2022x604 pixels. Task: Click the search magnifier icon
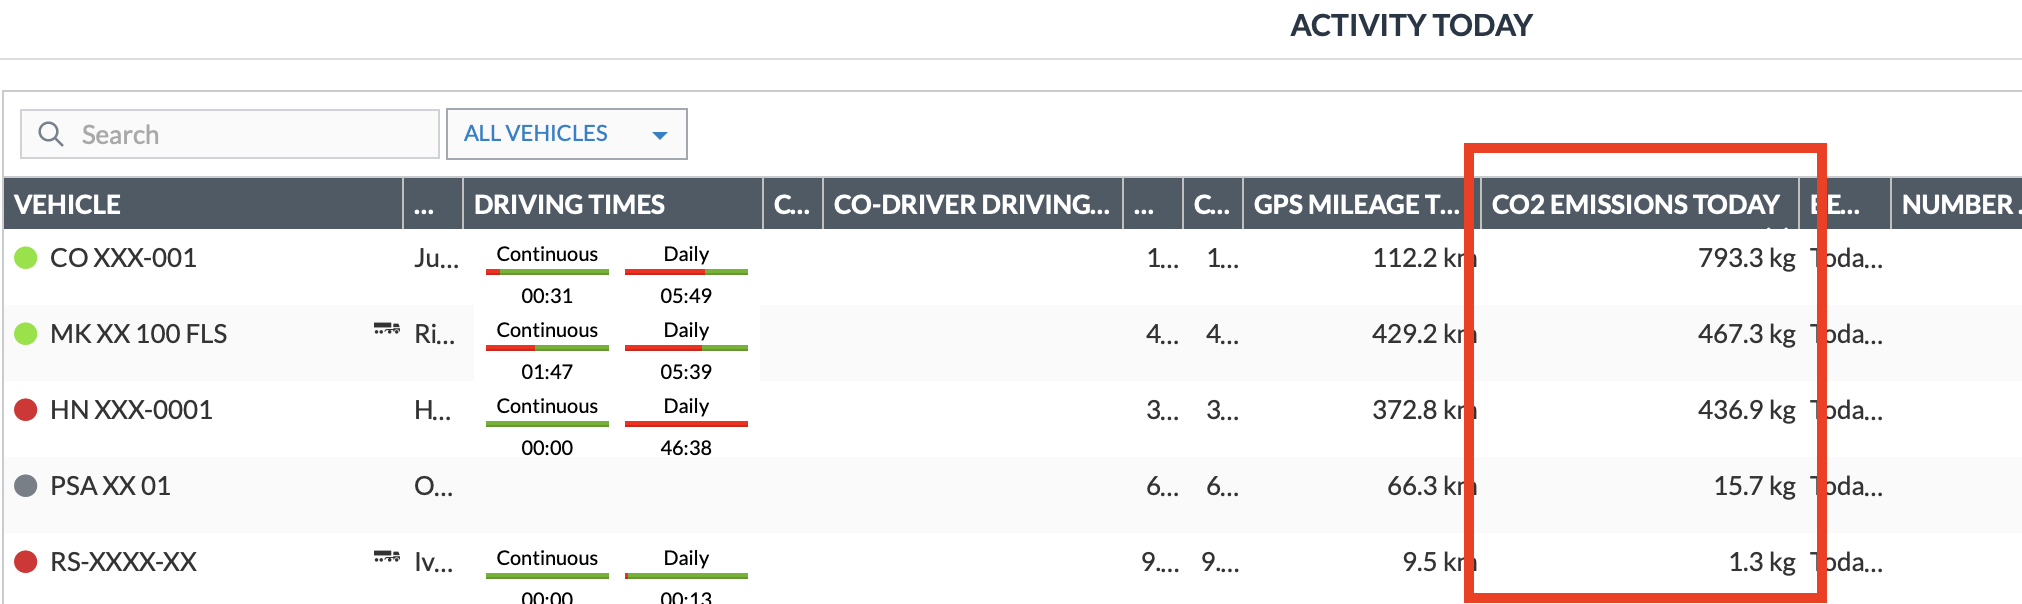coord(51,134)
